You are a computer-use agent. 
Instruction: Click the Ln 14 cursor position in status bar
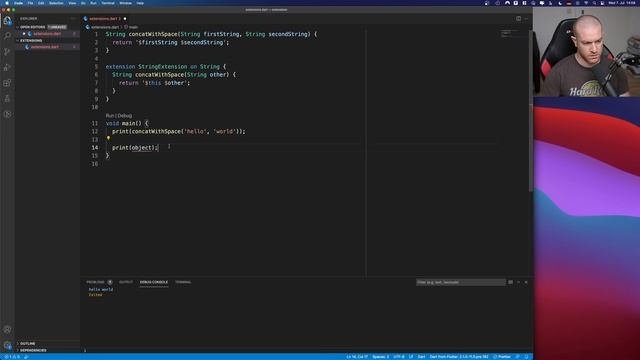pos(357,357)
